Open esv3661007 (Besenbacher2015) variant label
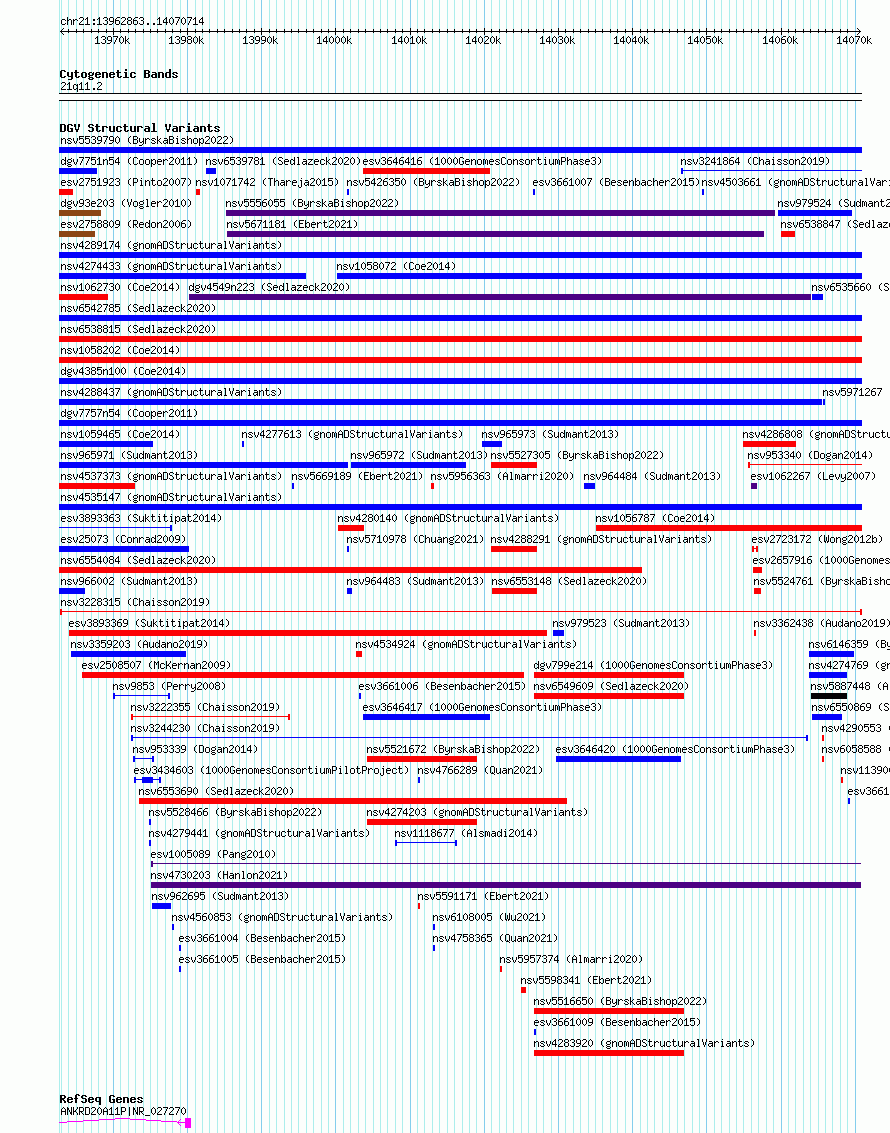Screen dimensions: 890x1133 (616, 182)
